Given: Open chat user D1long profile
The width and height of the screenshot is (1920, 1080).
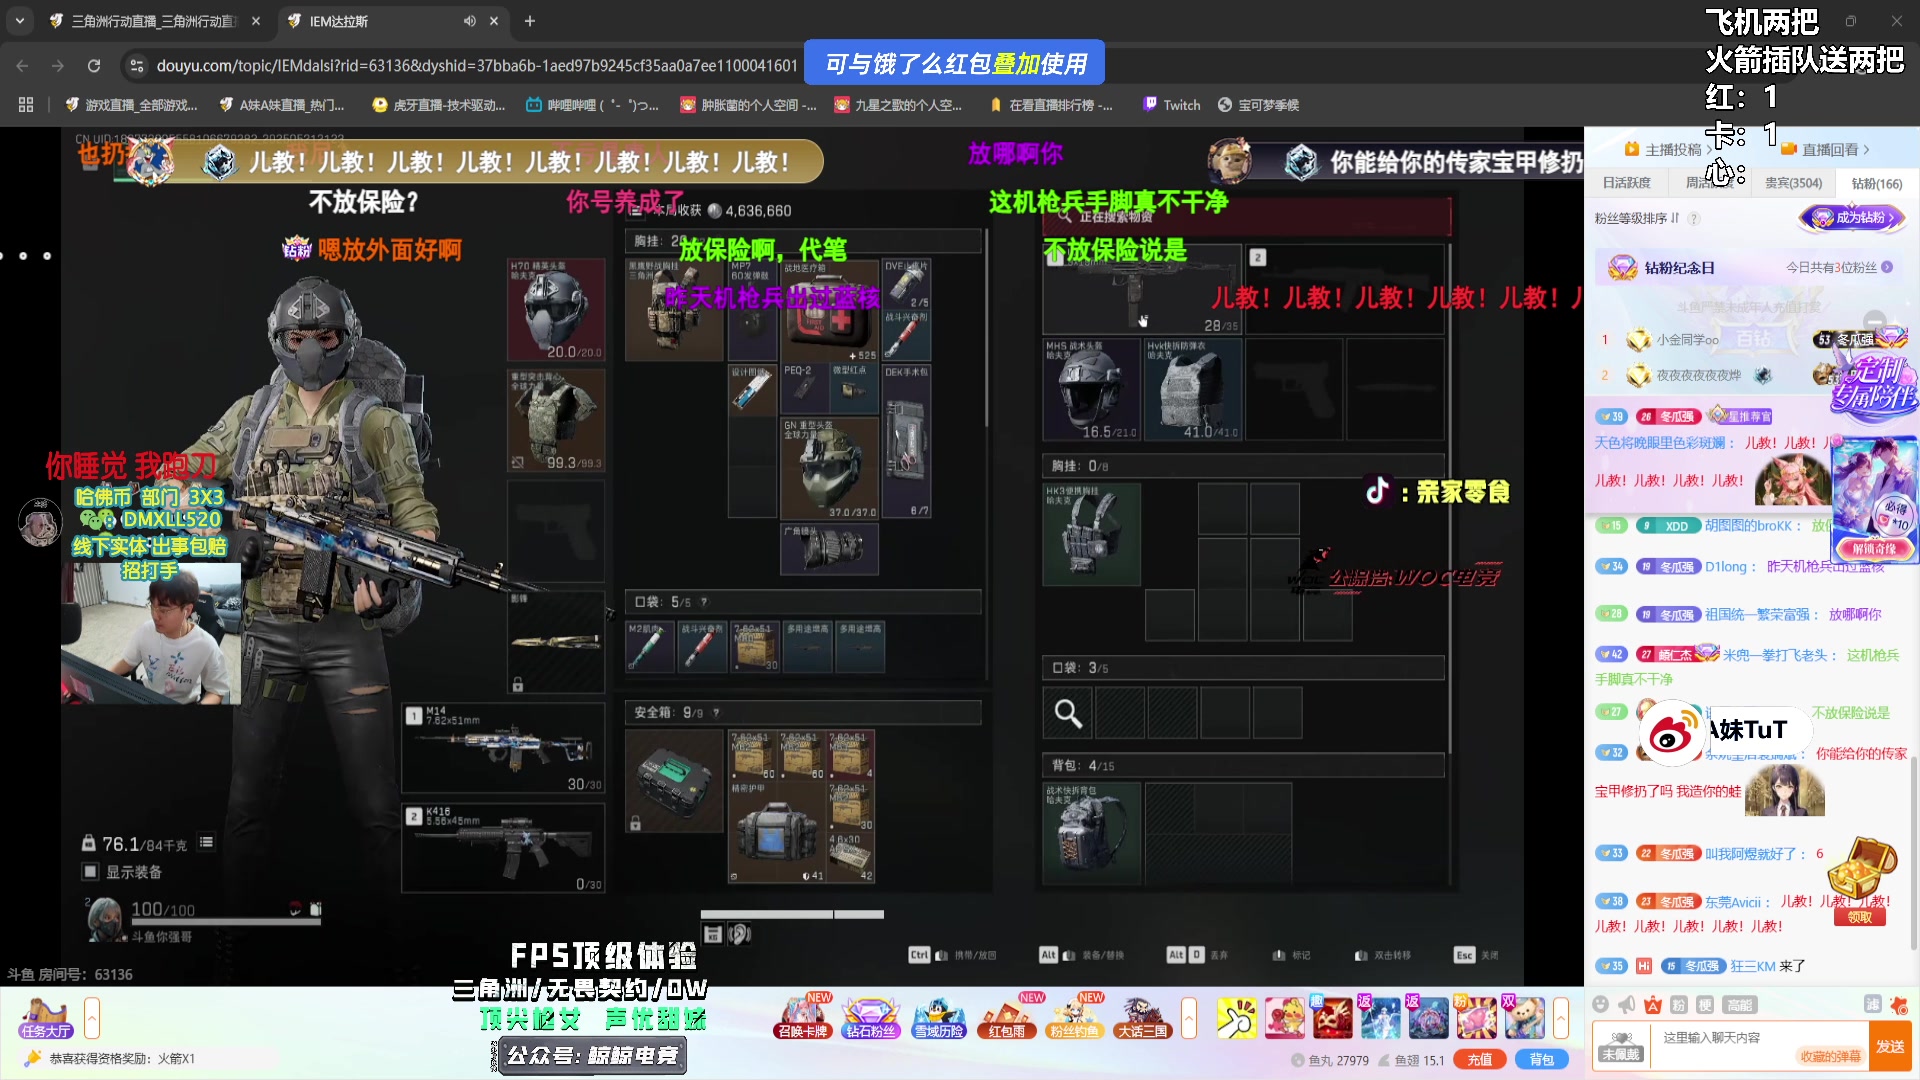Looking at the screenshot, I should click(x=1726, y=567).
